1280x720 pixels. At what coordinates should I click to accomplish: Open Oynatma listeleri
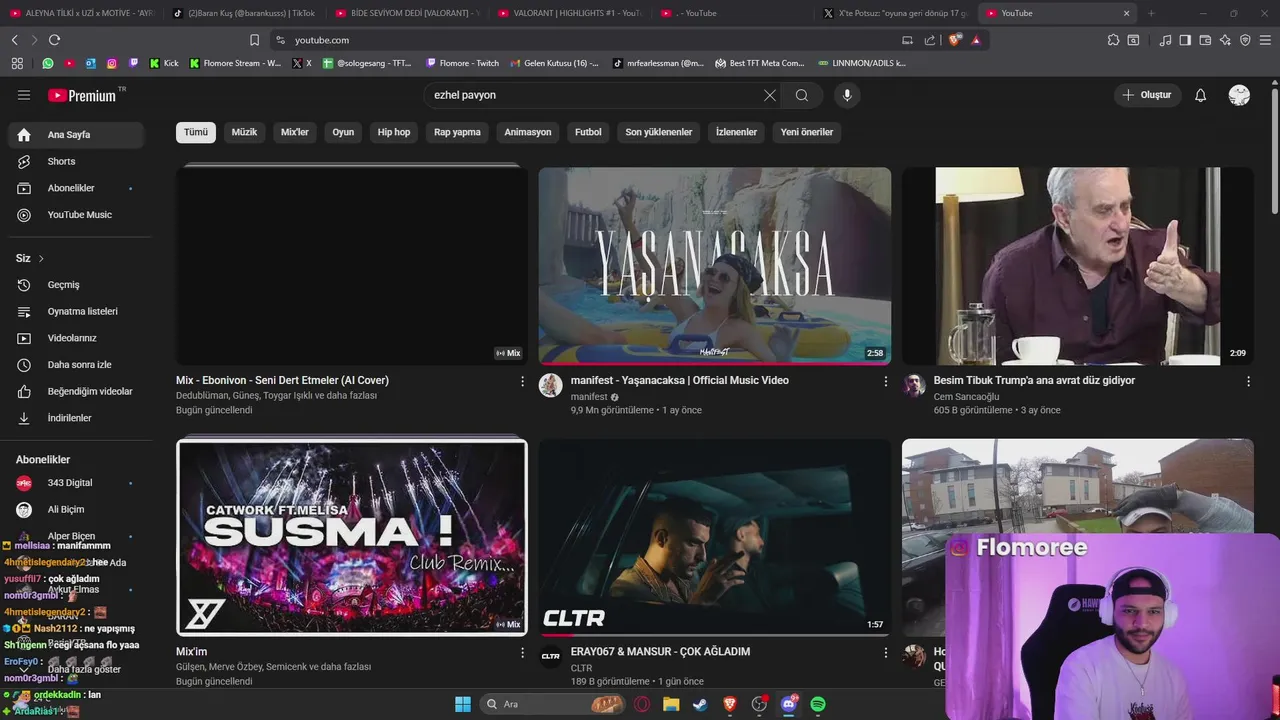[76, 311]
